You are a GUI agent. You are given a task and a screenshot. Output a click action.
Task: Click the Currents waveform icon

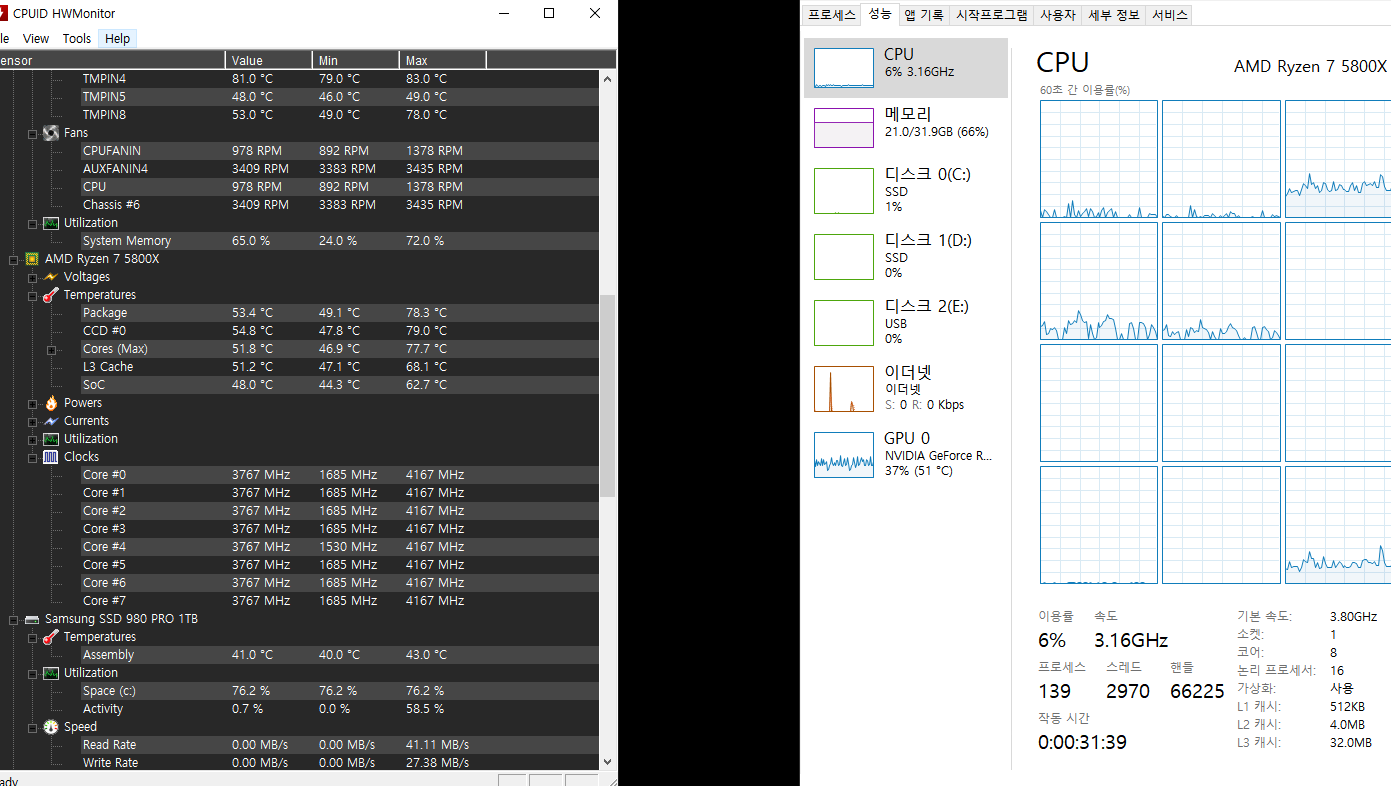(51, 421)
